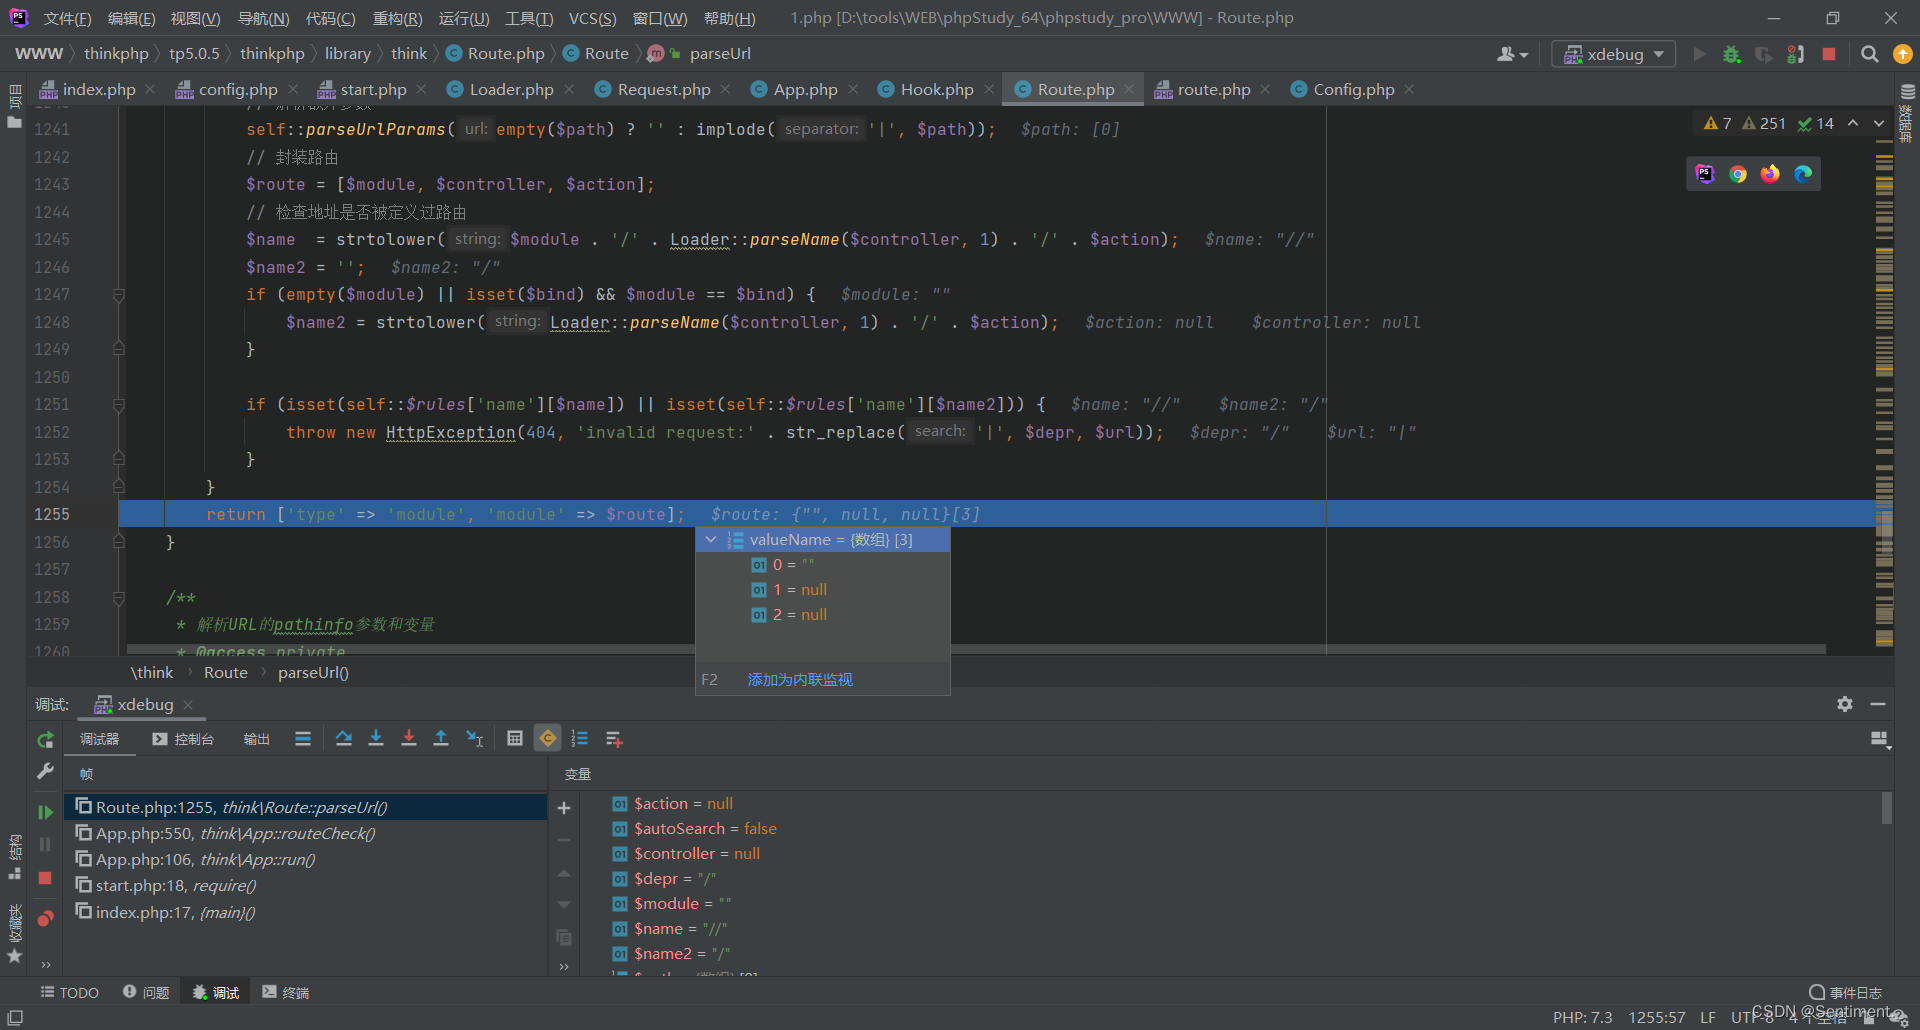Open the xdebug run configuration dropdown

pyautogui.click(x=1614, y=54)
